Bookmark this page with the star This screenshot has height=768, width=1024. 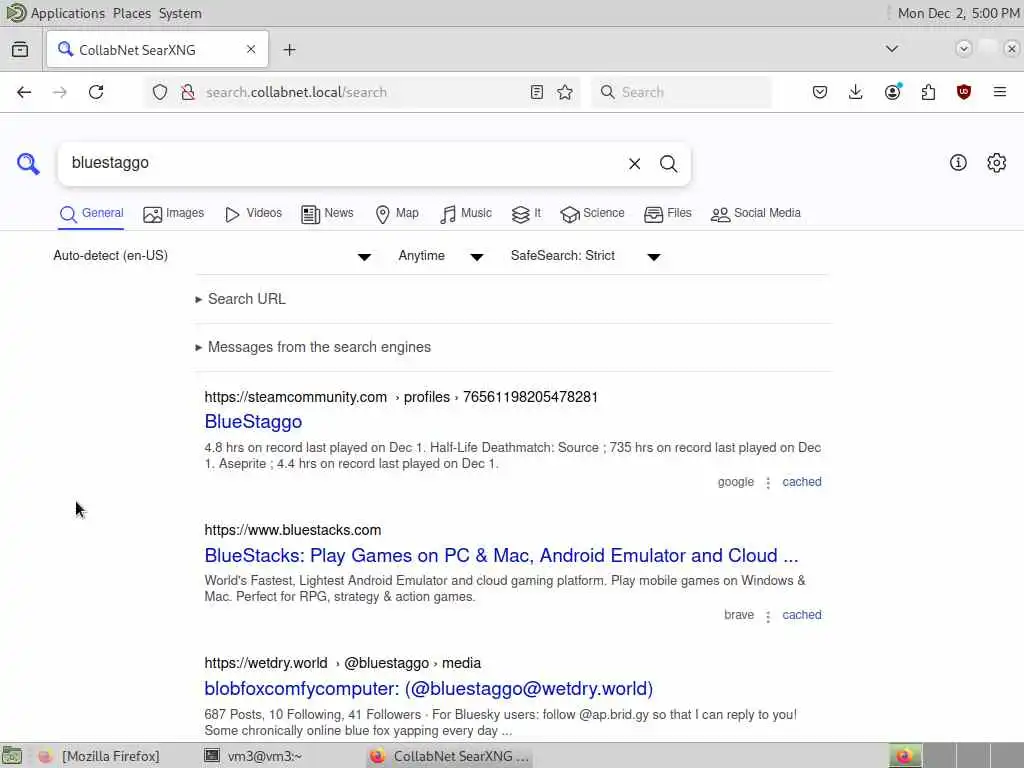pos(565,92)
